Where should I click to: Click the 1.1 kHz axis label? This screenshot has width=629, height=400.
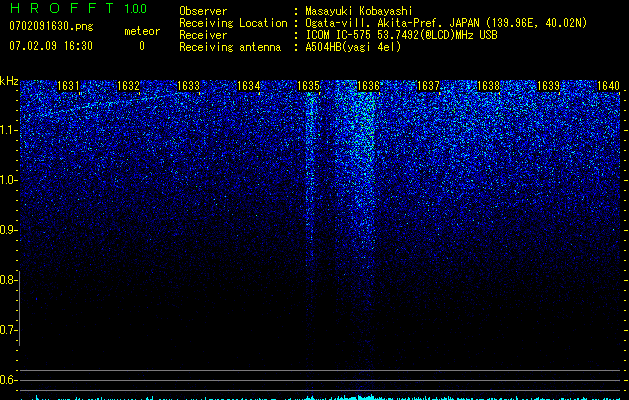click(x=7, y=130)
